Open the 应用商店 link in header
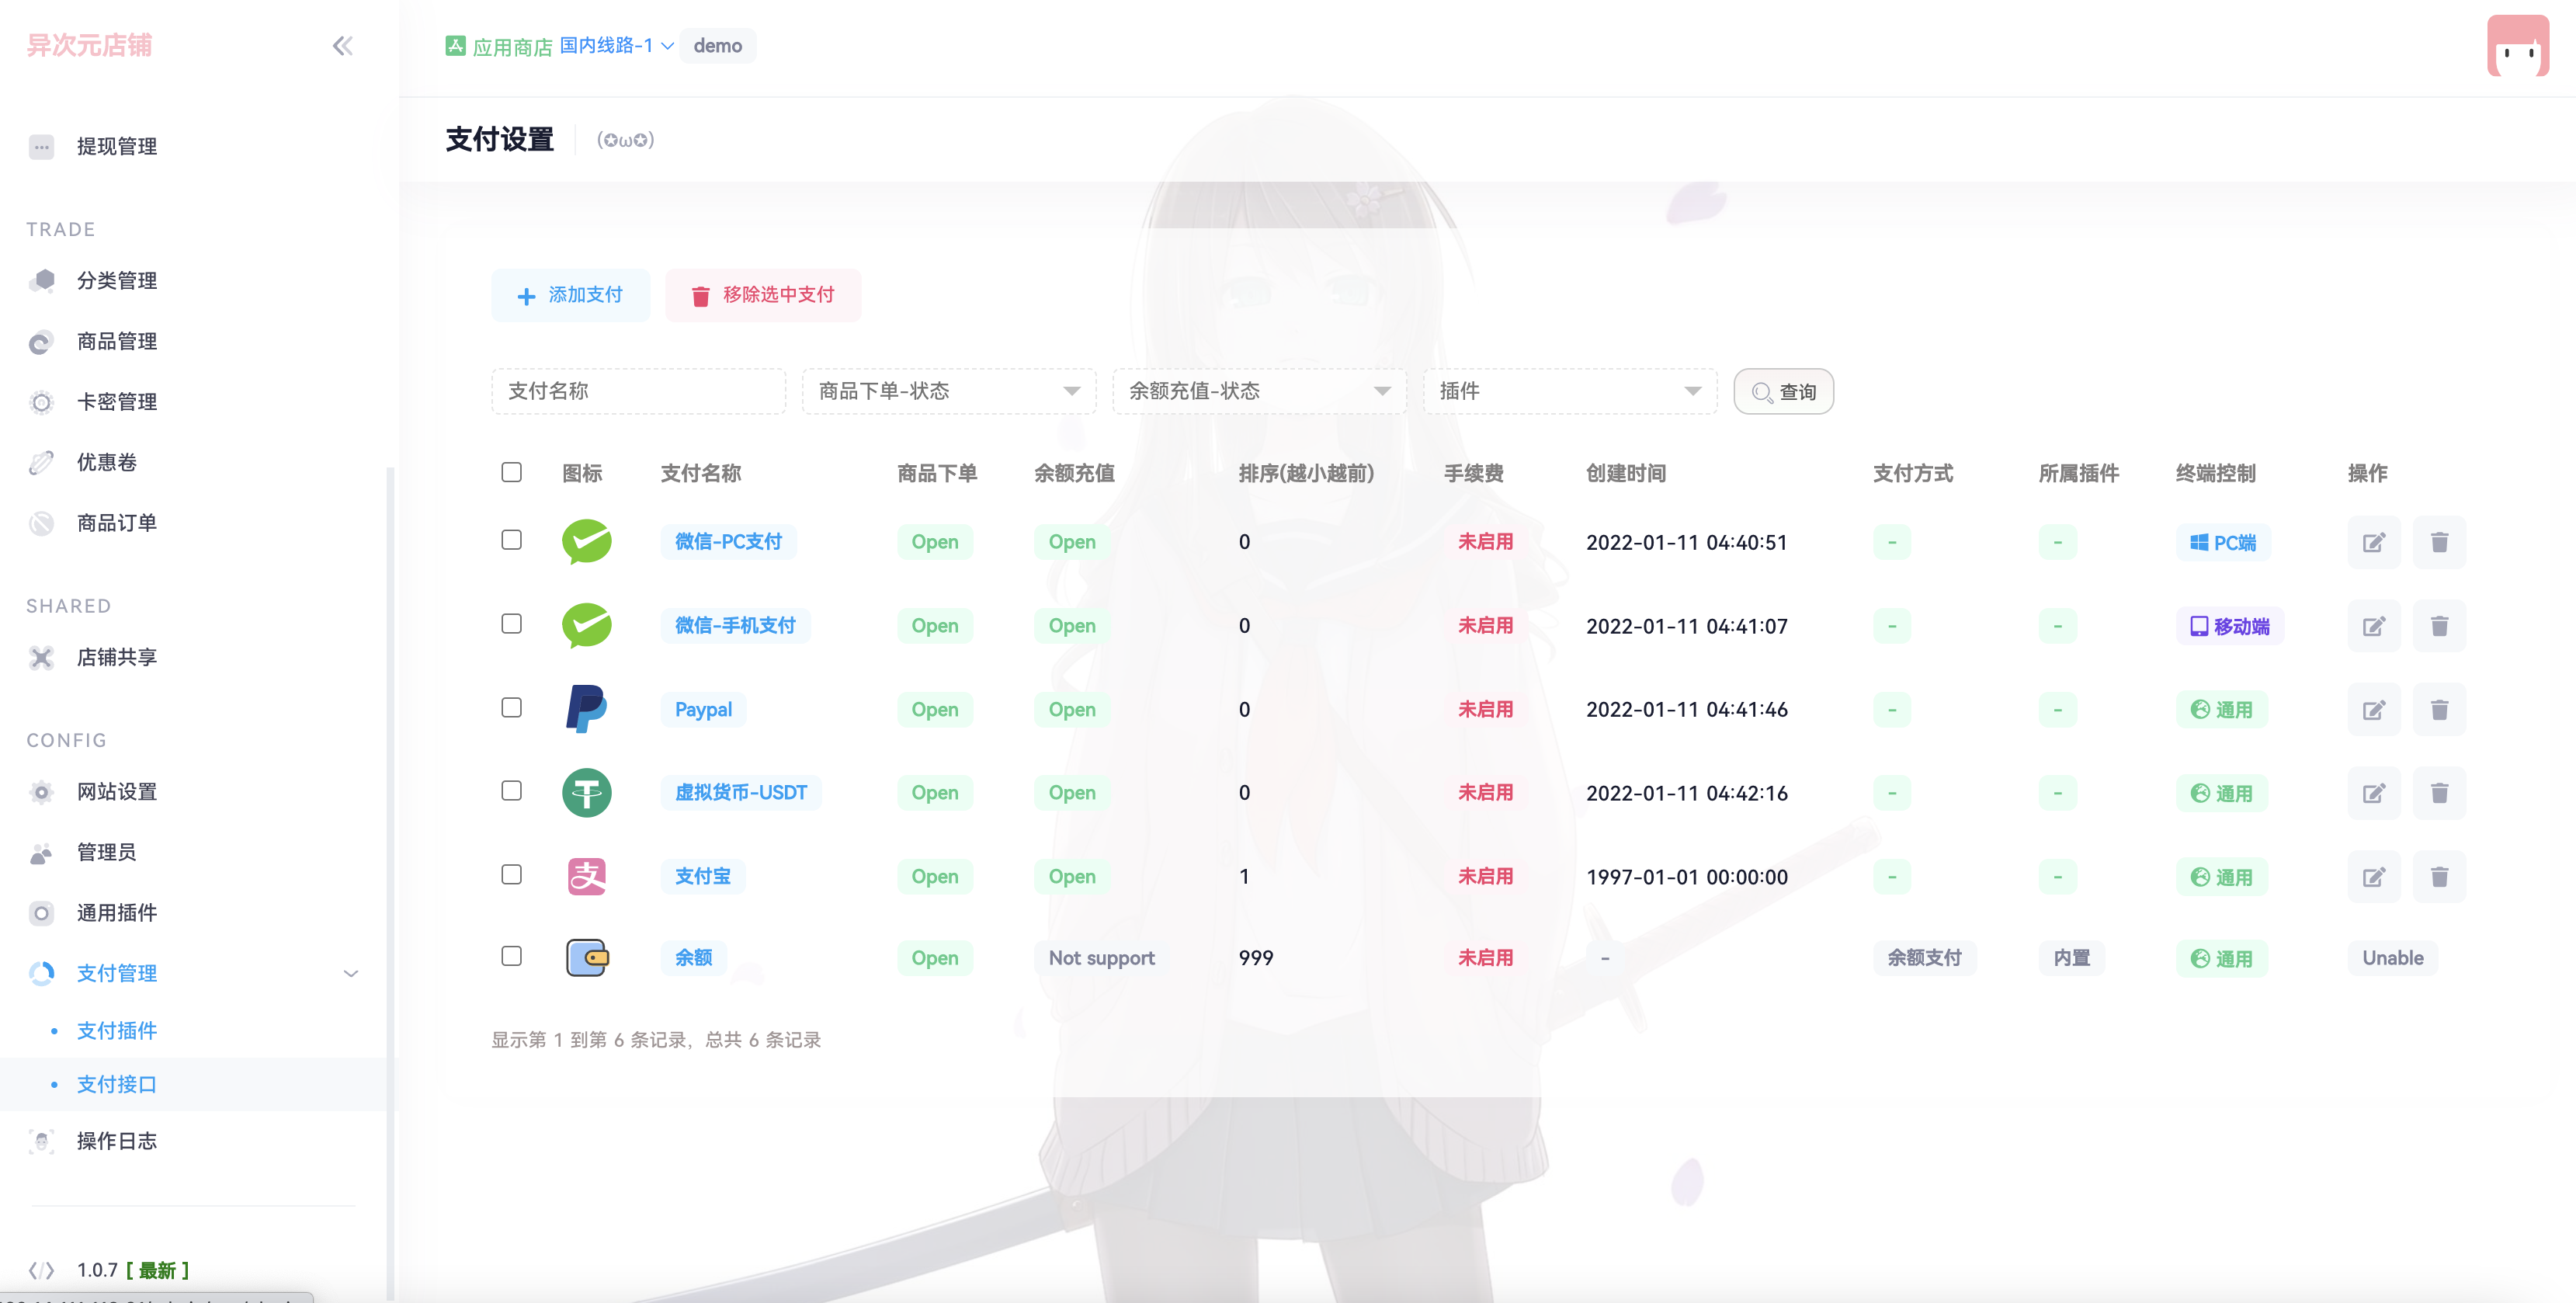This screenshot has width=2576, height=1303. (x=512, y=47)
